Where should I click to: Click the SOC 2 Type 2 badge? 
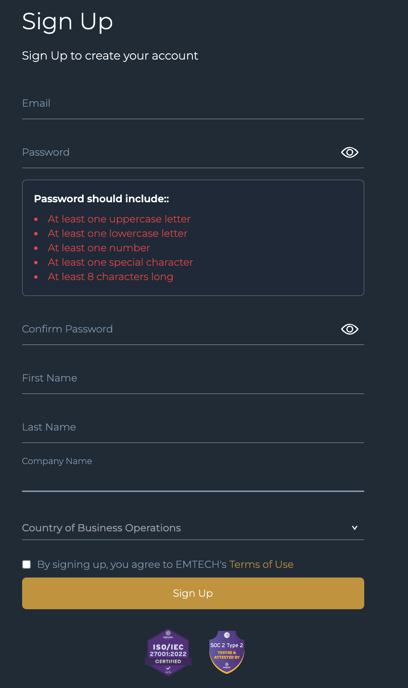tap(226, 652)
